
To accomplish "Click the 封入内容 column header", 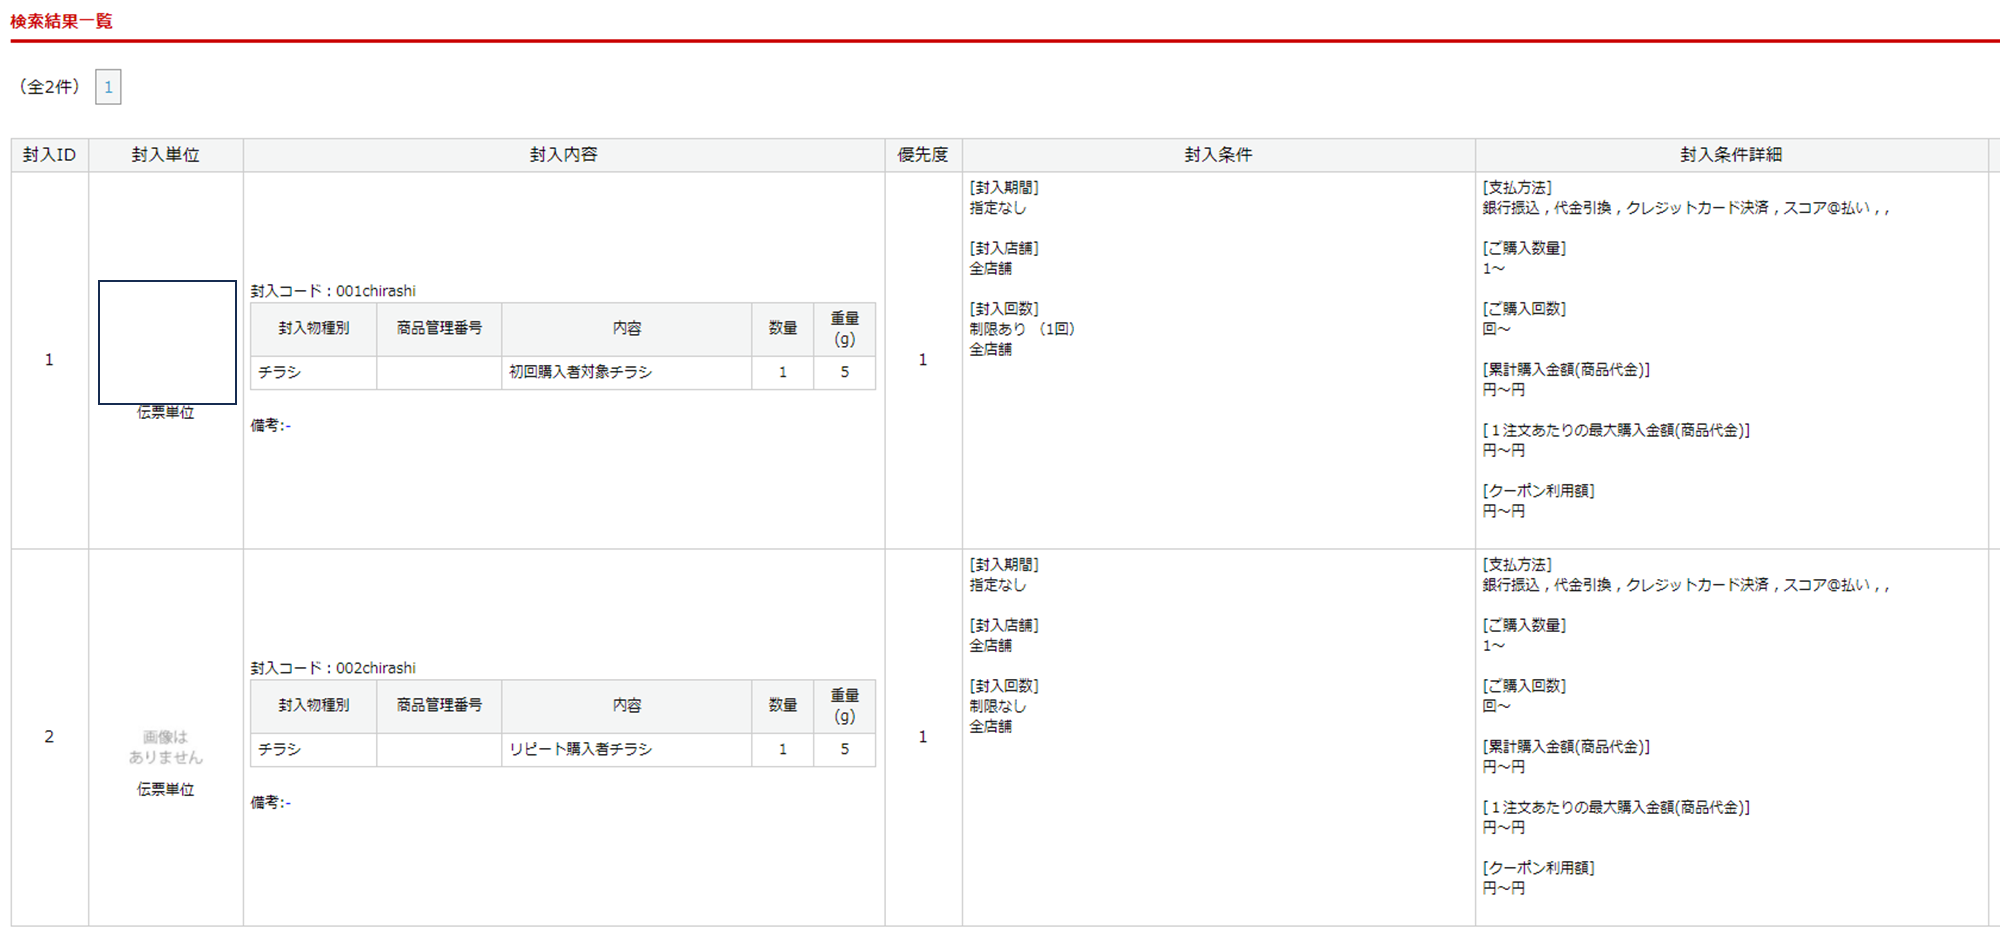I will pyautogui.click(x=564, y=155).
